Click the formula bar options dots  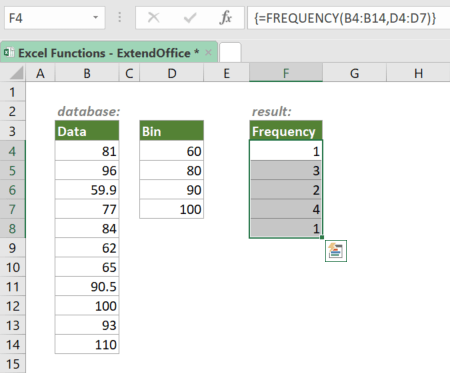click(120, 18)
